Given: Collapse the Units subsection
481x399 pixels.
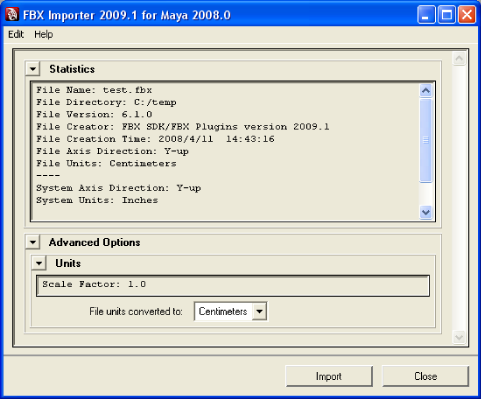Looking at the screenshot, I should tap(39, 263).
